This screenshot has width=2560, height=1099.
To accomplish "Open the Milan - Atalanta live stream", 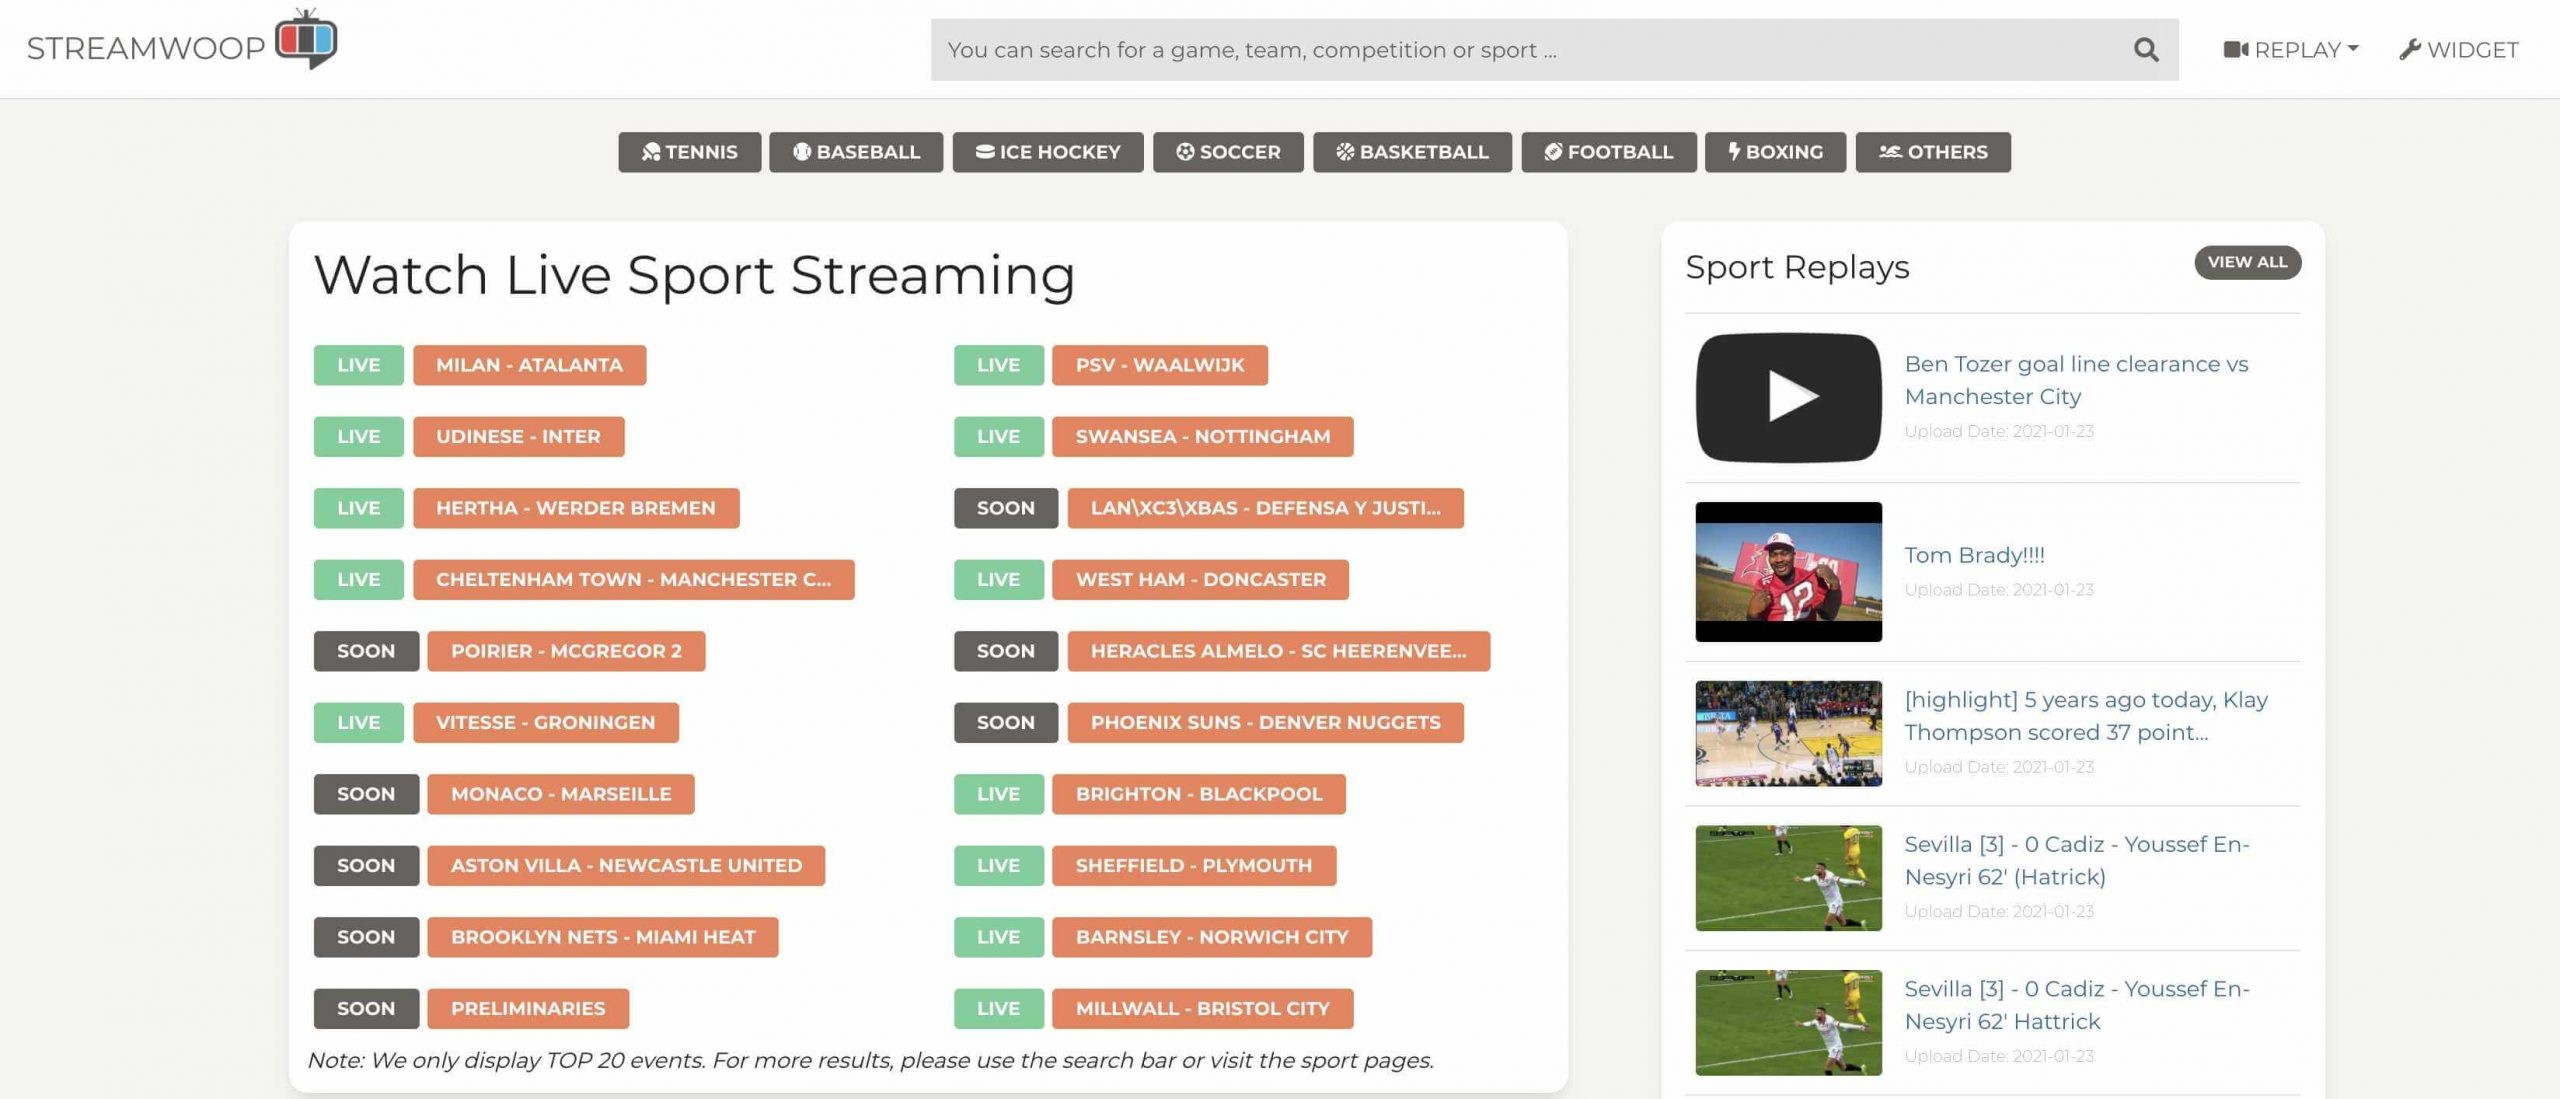I will [529, 365].
